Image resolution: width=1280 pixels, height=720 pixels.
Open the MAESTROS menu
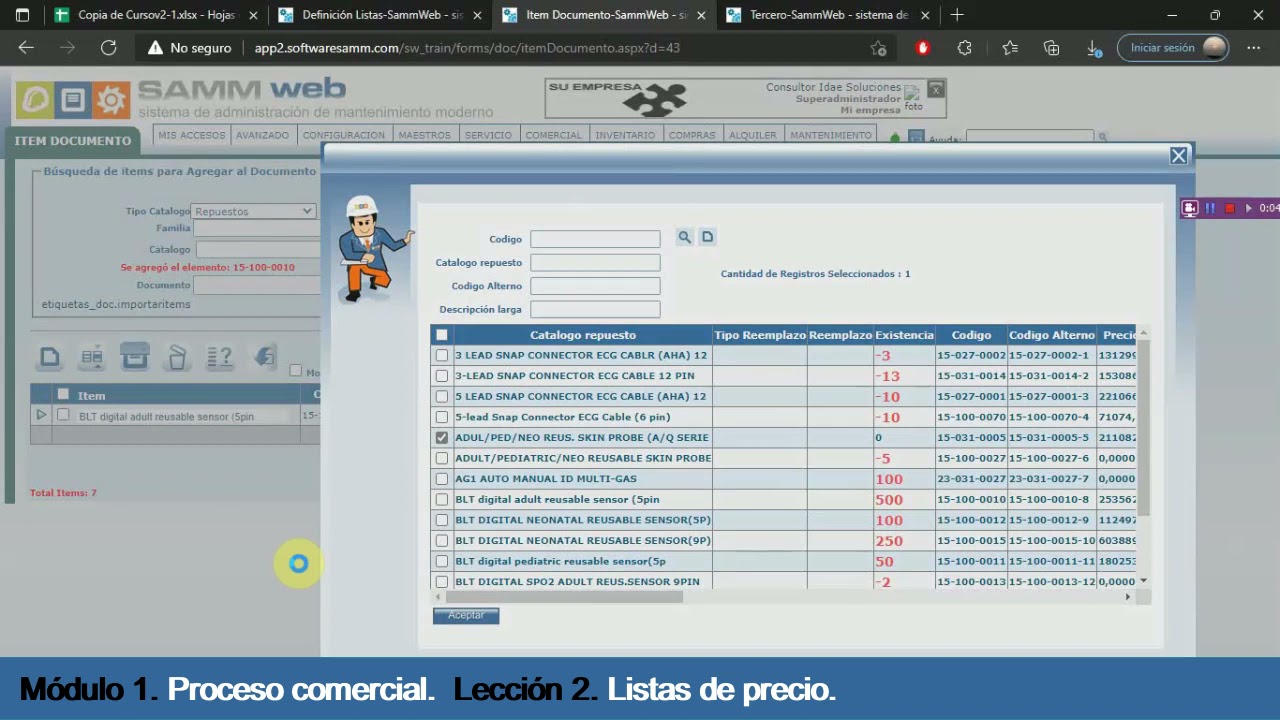pos(424,135)
